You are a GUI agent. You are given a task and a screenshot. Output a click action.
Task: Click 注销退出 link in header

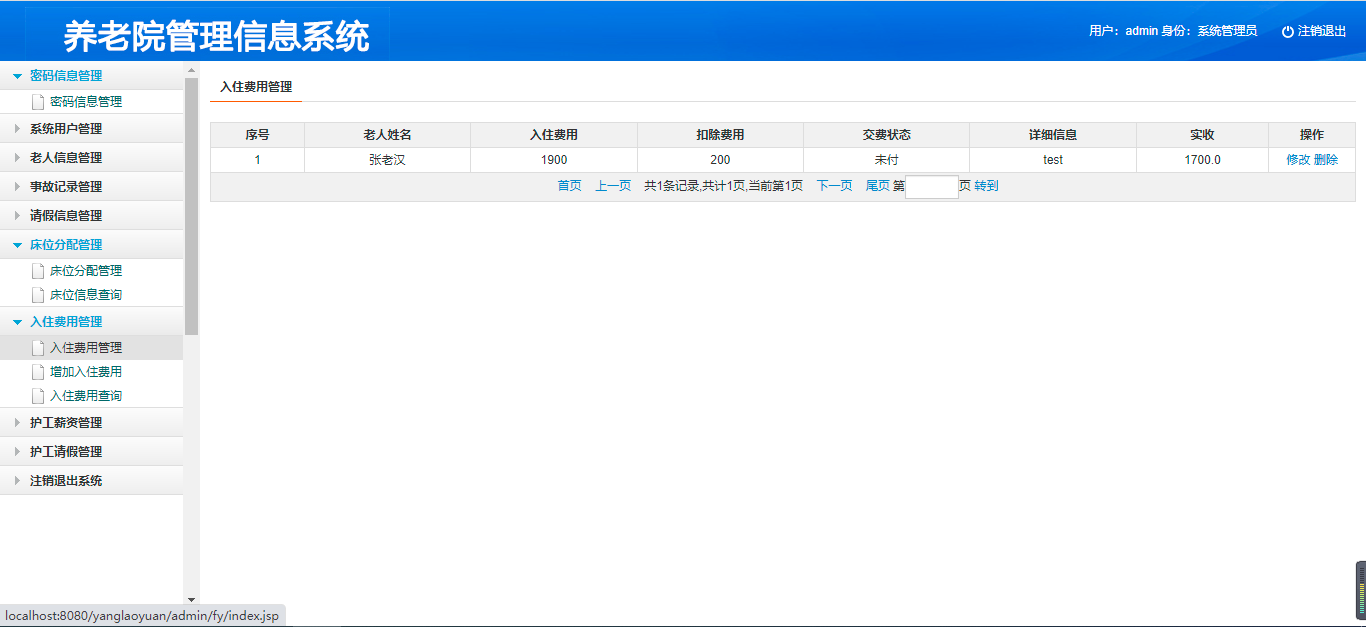click(1322, 31)
